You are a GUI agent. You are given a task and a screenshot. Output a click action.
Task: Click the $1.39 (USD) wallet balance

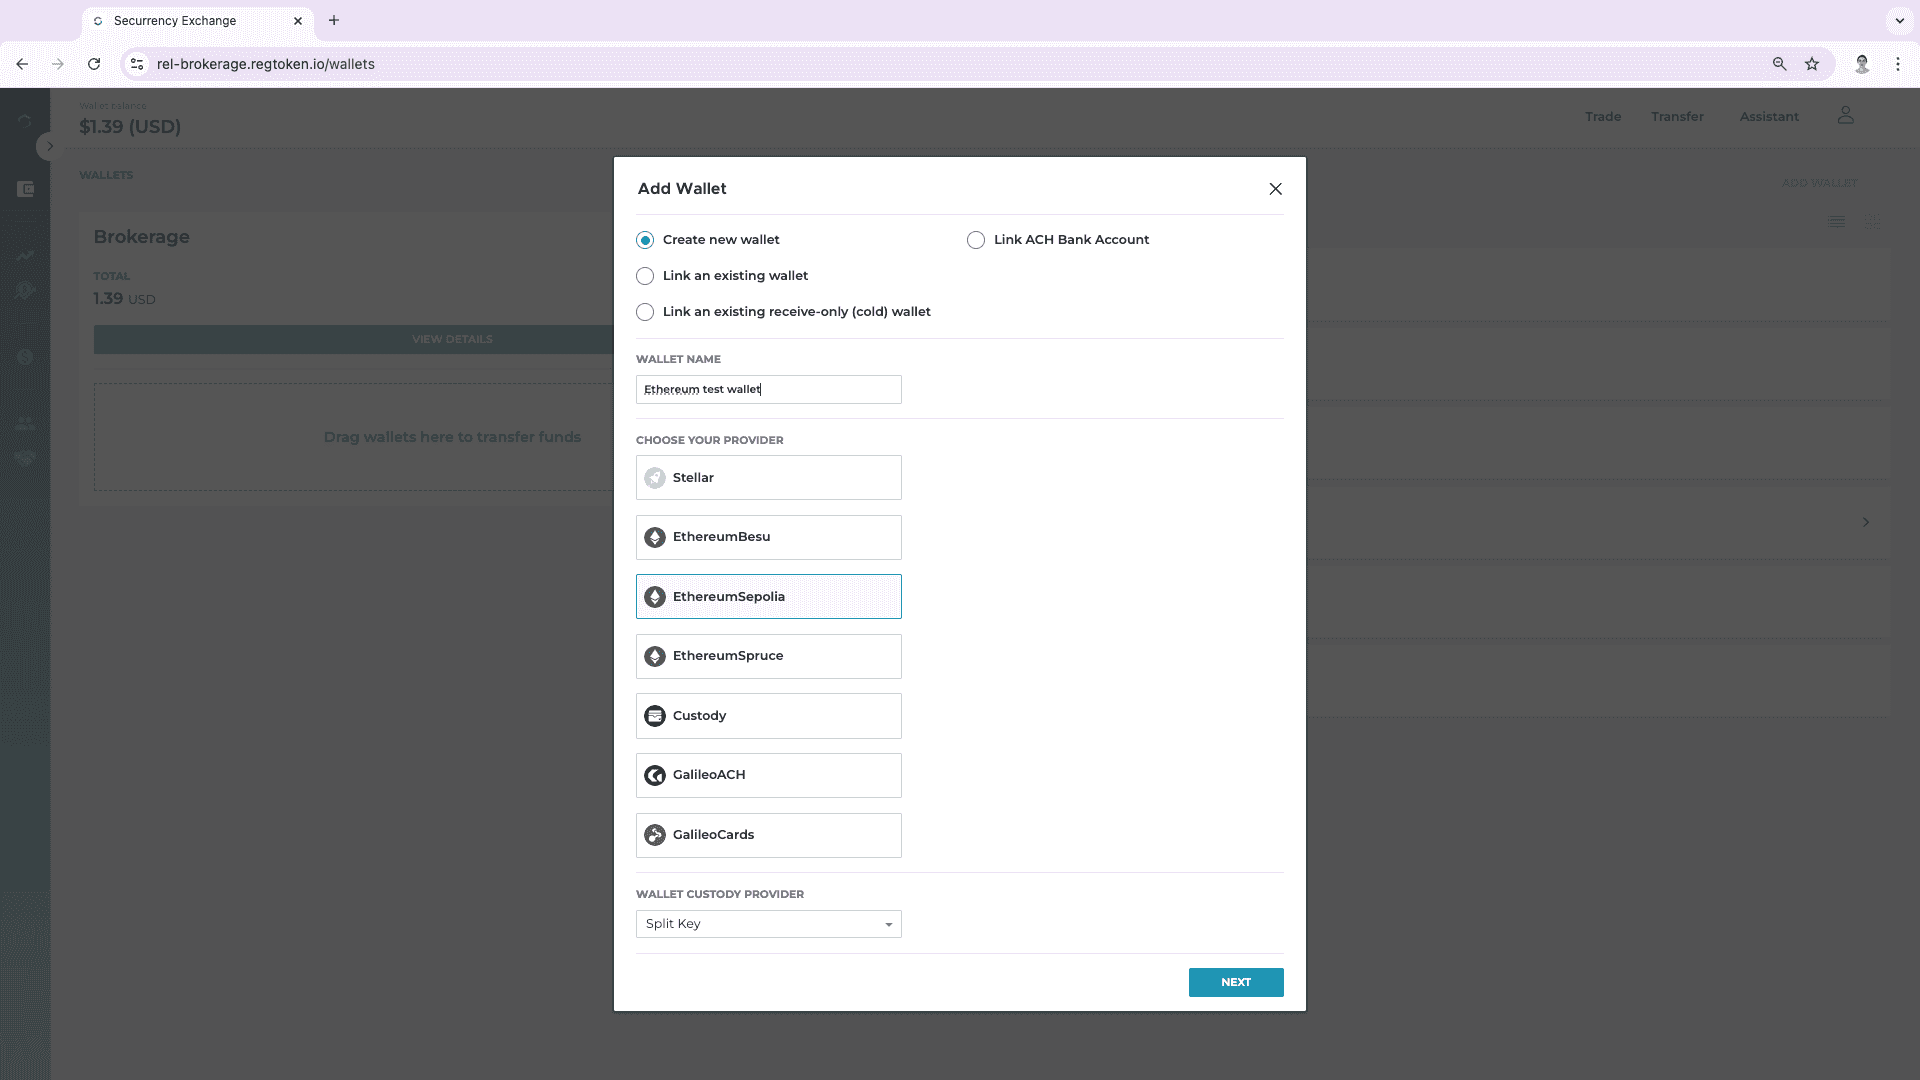point(130,127)
